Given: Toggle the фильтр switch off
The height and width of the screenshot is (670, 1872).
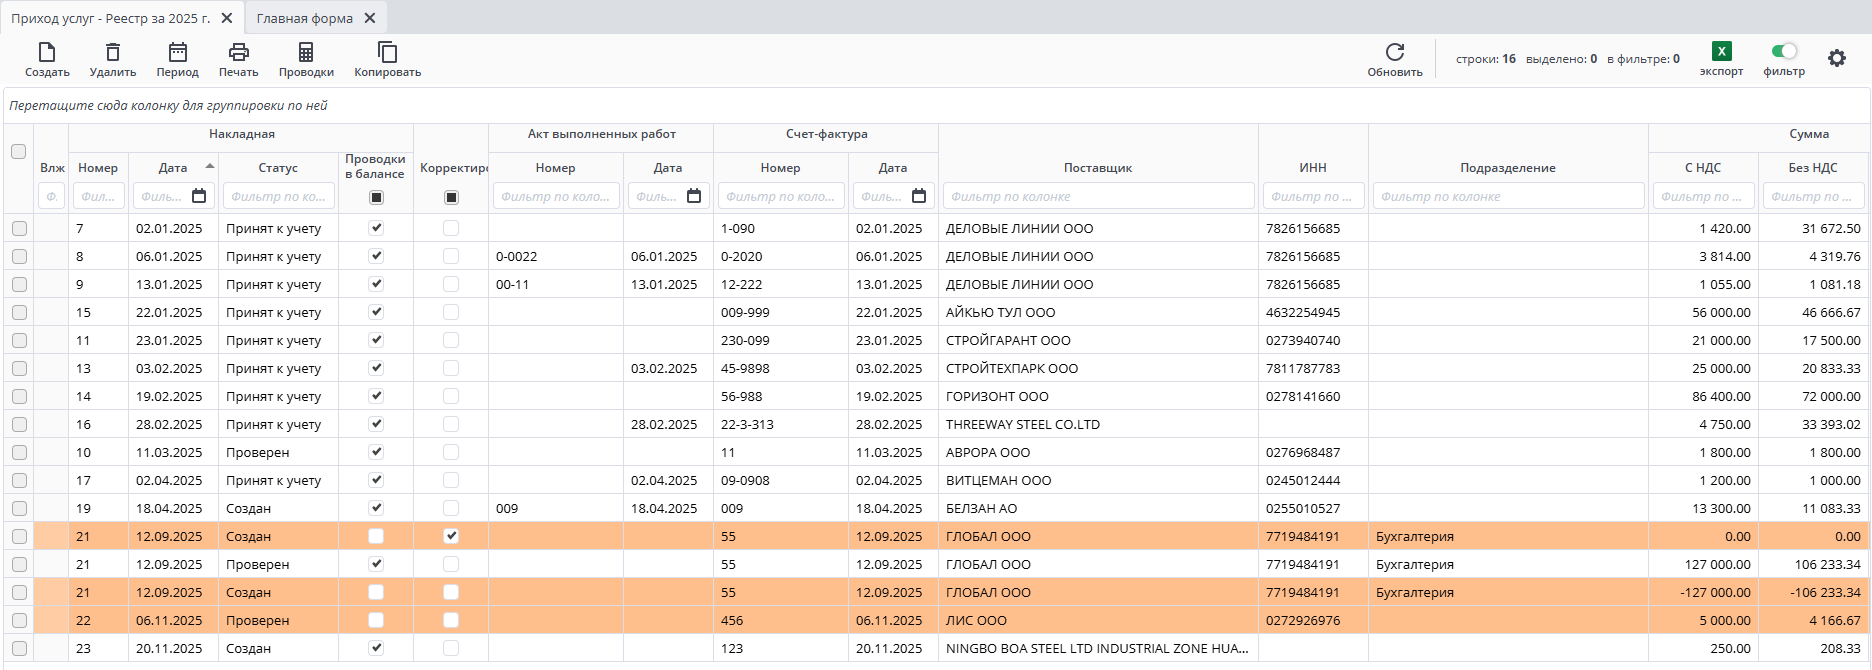Looking at the screenshot, I should click(x=1784, y=51).
